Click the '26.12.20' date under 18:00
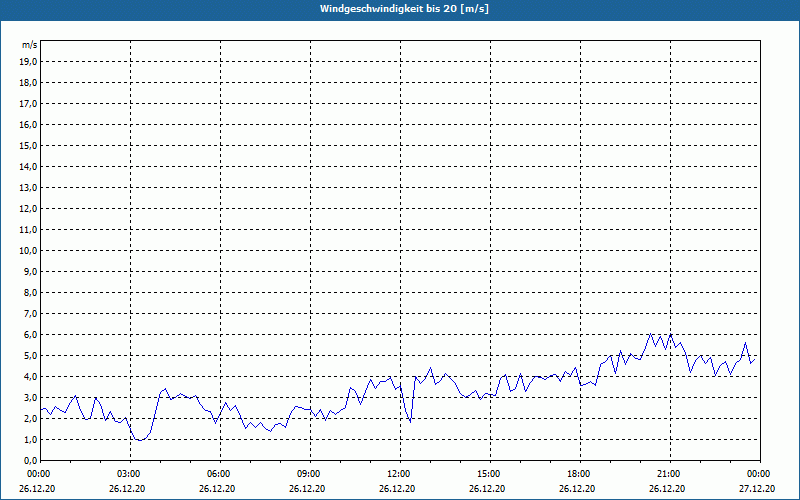The image size is (800, 500). [x=577, y=488]
